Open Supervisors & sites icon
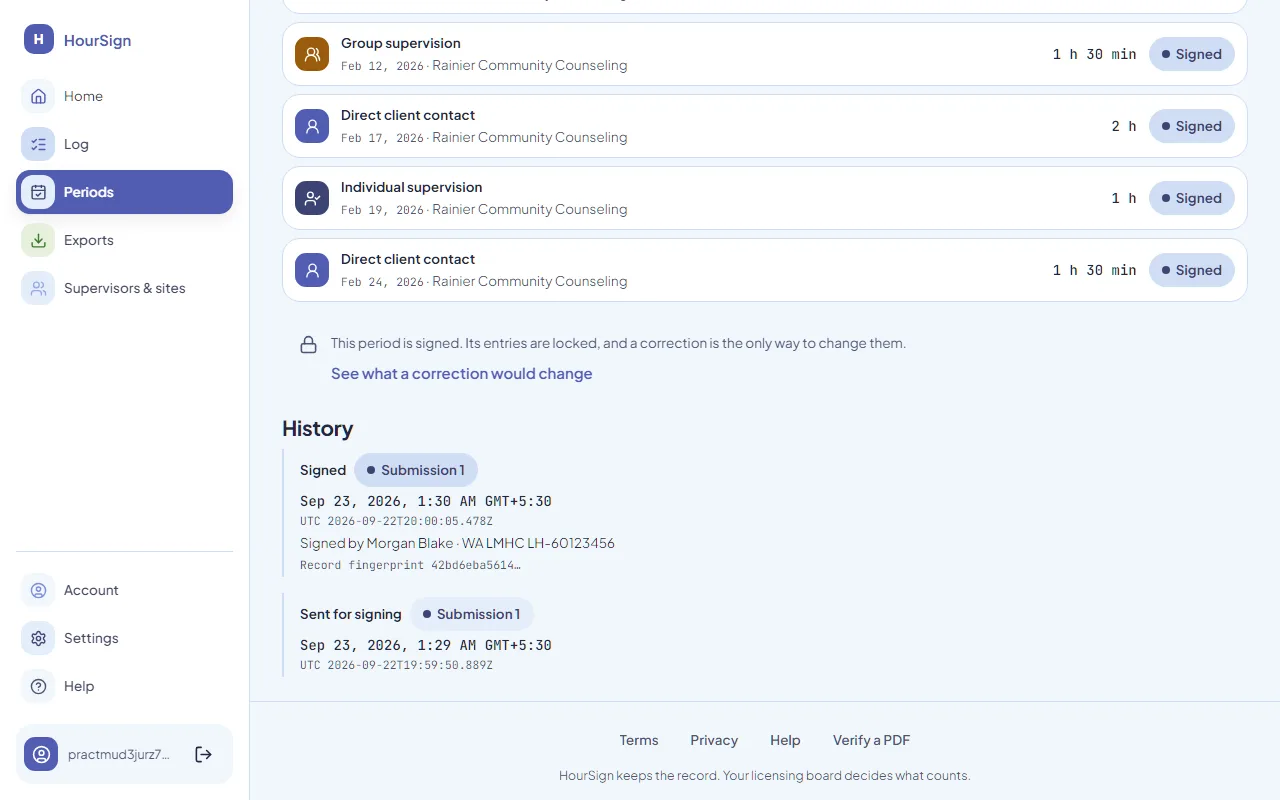1280x800 pixels. 38,288
